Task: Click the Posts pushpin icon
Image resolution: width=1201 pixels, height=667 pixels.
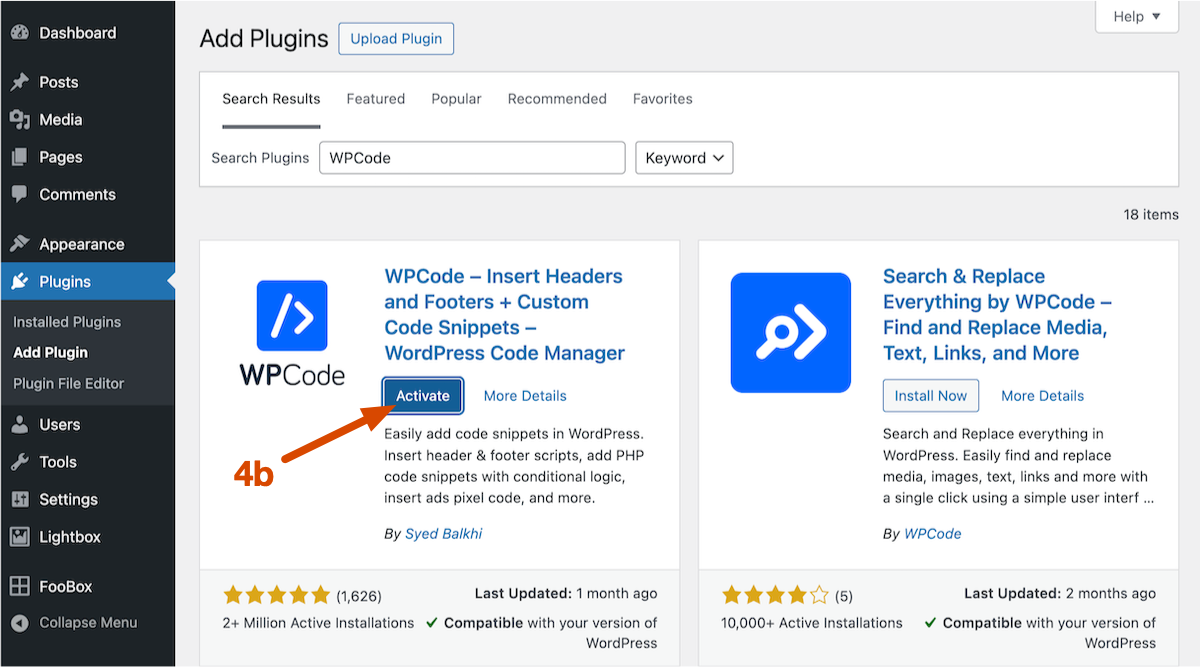Action: 19,82
